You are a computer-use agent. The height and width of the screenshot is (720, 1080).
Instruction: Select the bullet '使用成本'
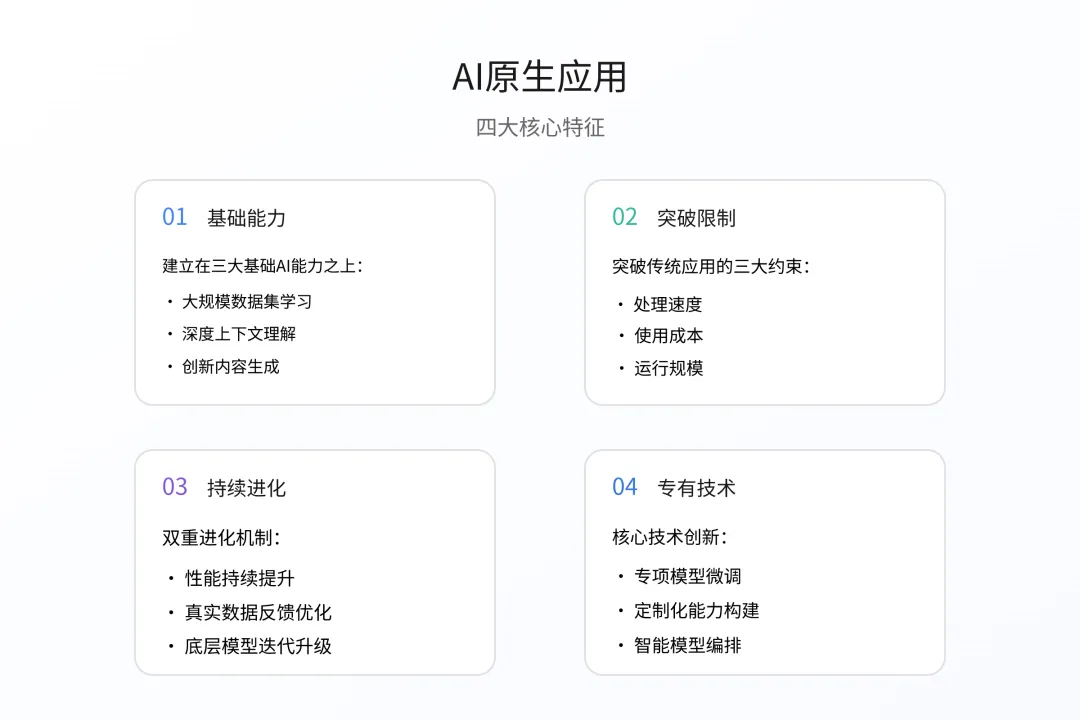(668, 336)
